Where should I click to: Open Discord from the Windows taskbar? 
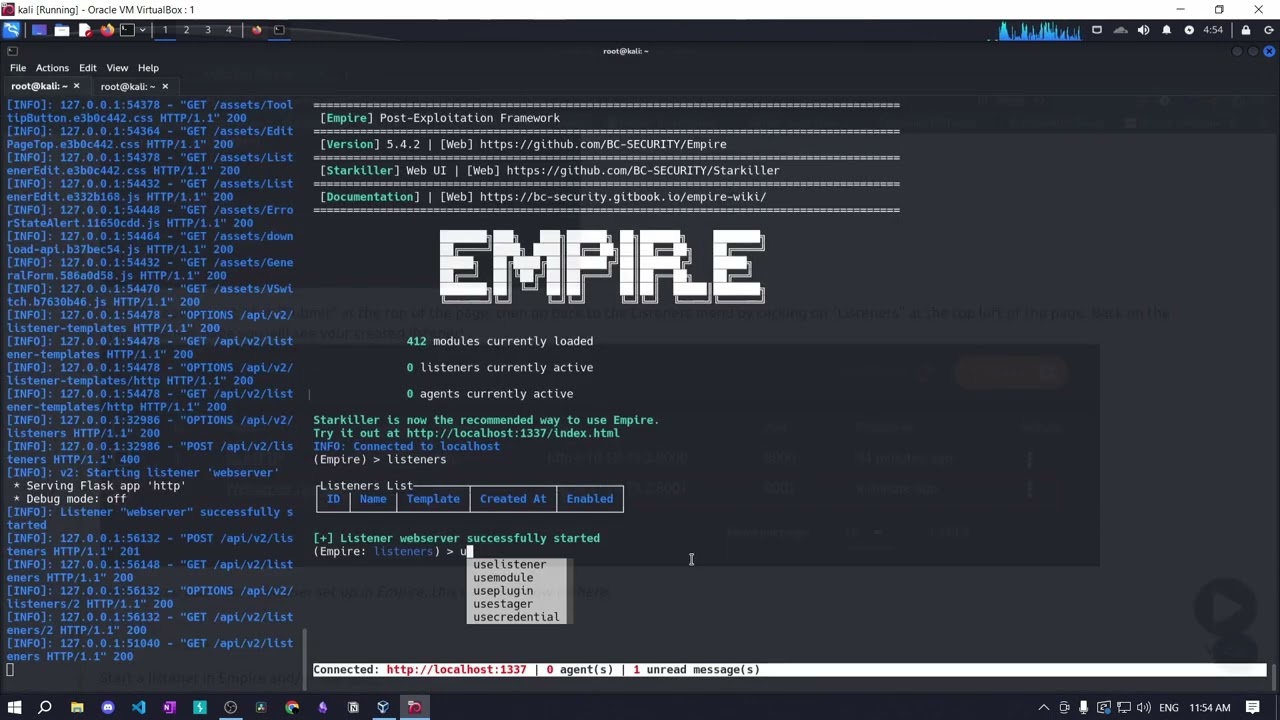[x=108, y=707]
